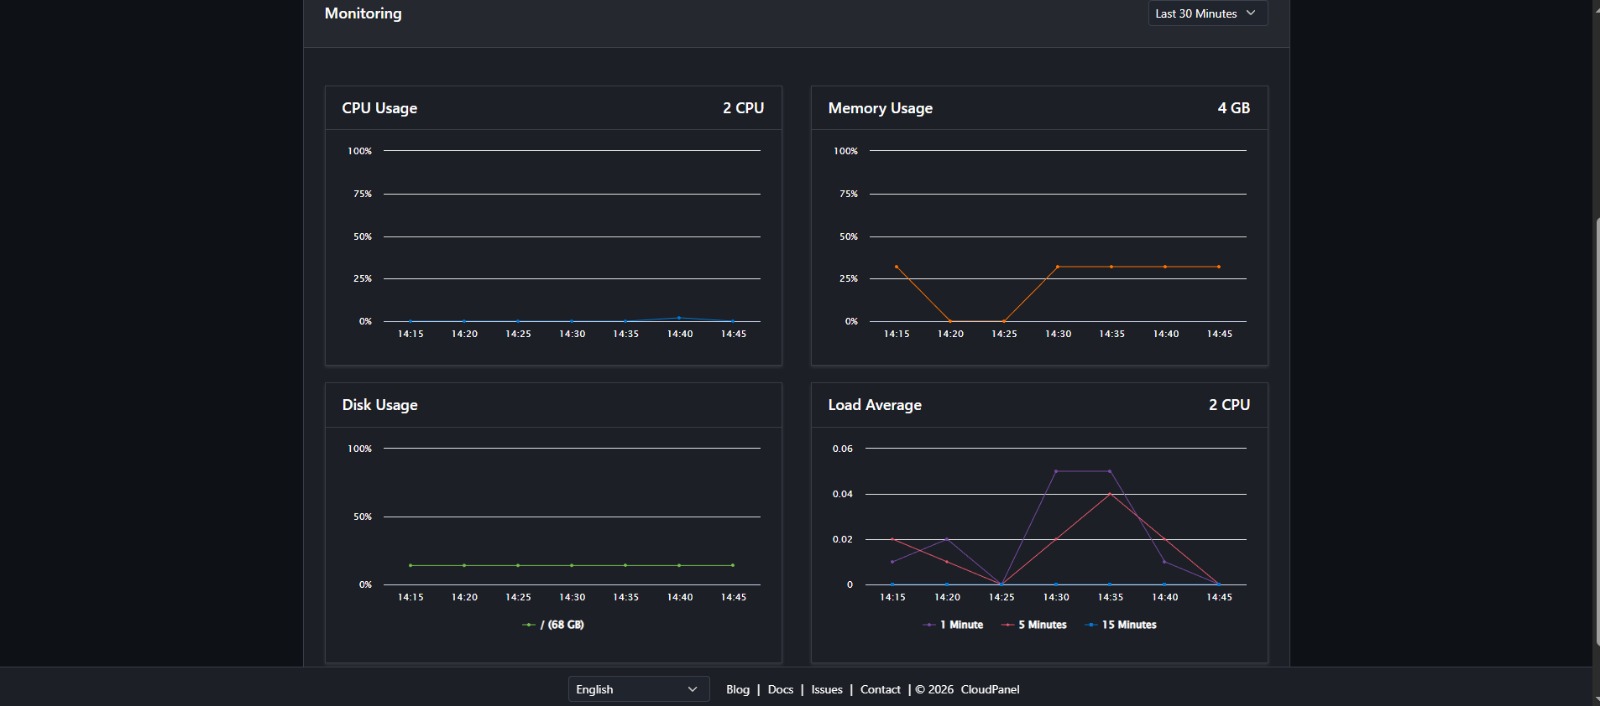Open the Last 30 Minutes time range dropdown
Screen dimensions: 1600x706
[x=1207, y=14]
